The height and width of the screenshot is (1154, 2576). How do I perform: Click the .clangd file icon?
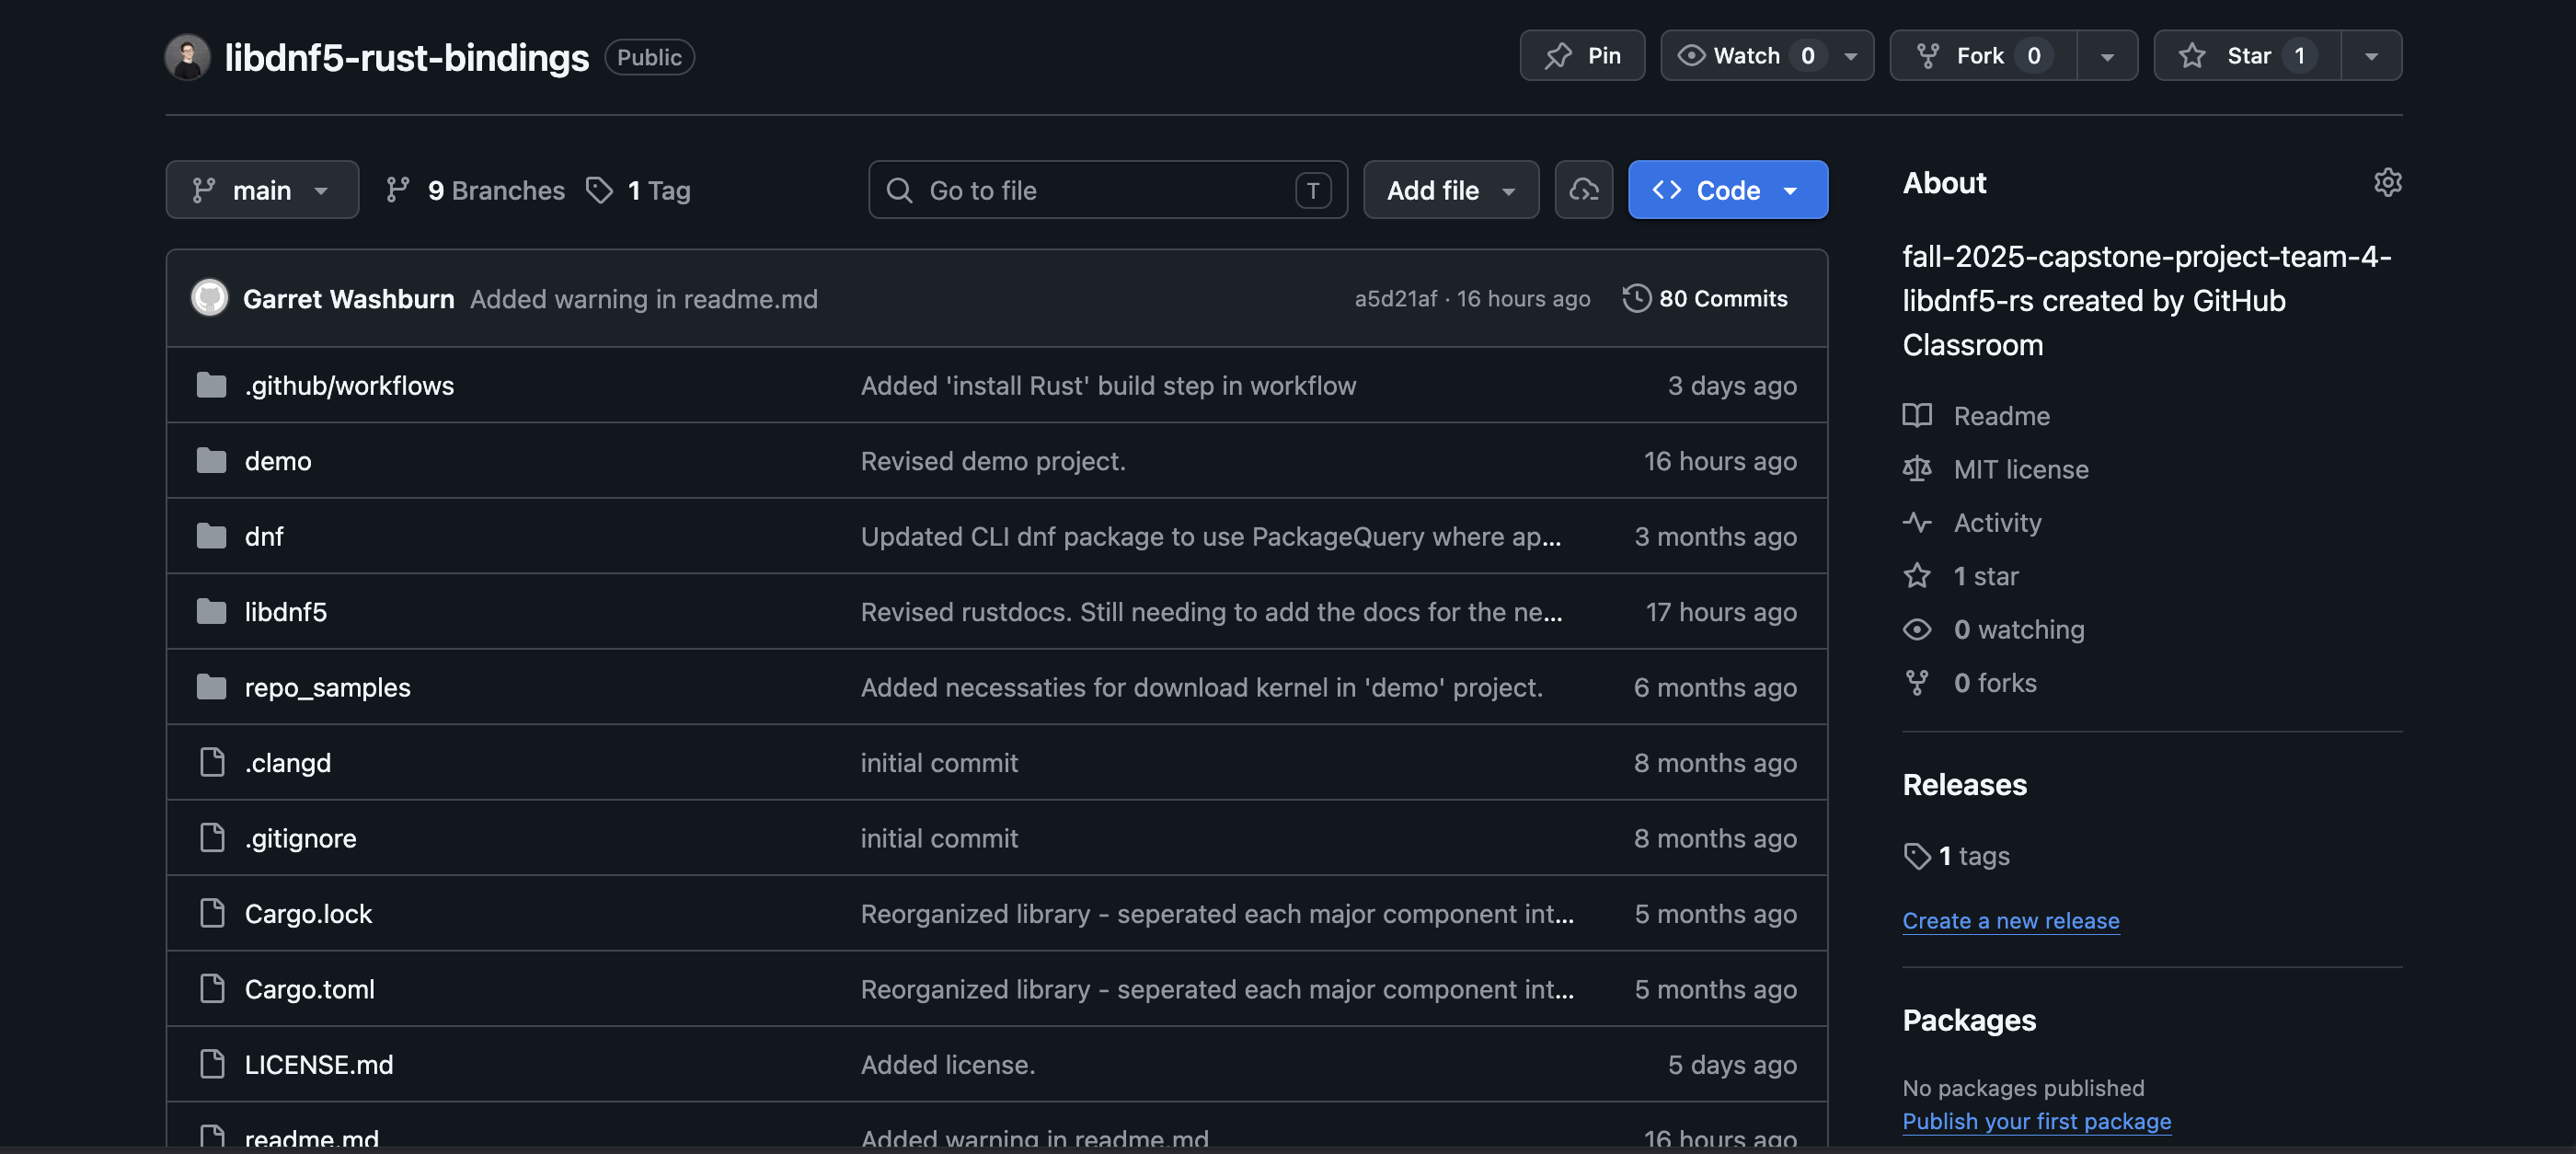click(x=212, y=763)
